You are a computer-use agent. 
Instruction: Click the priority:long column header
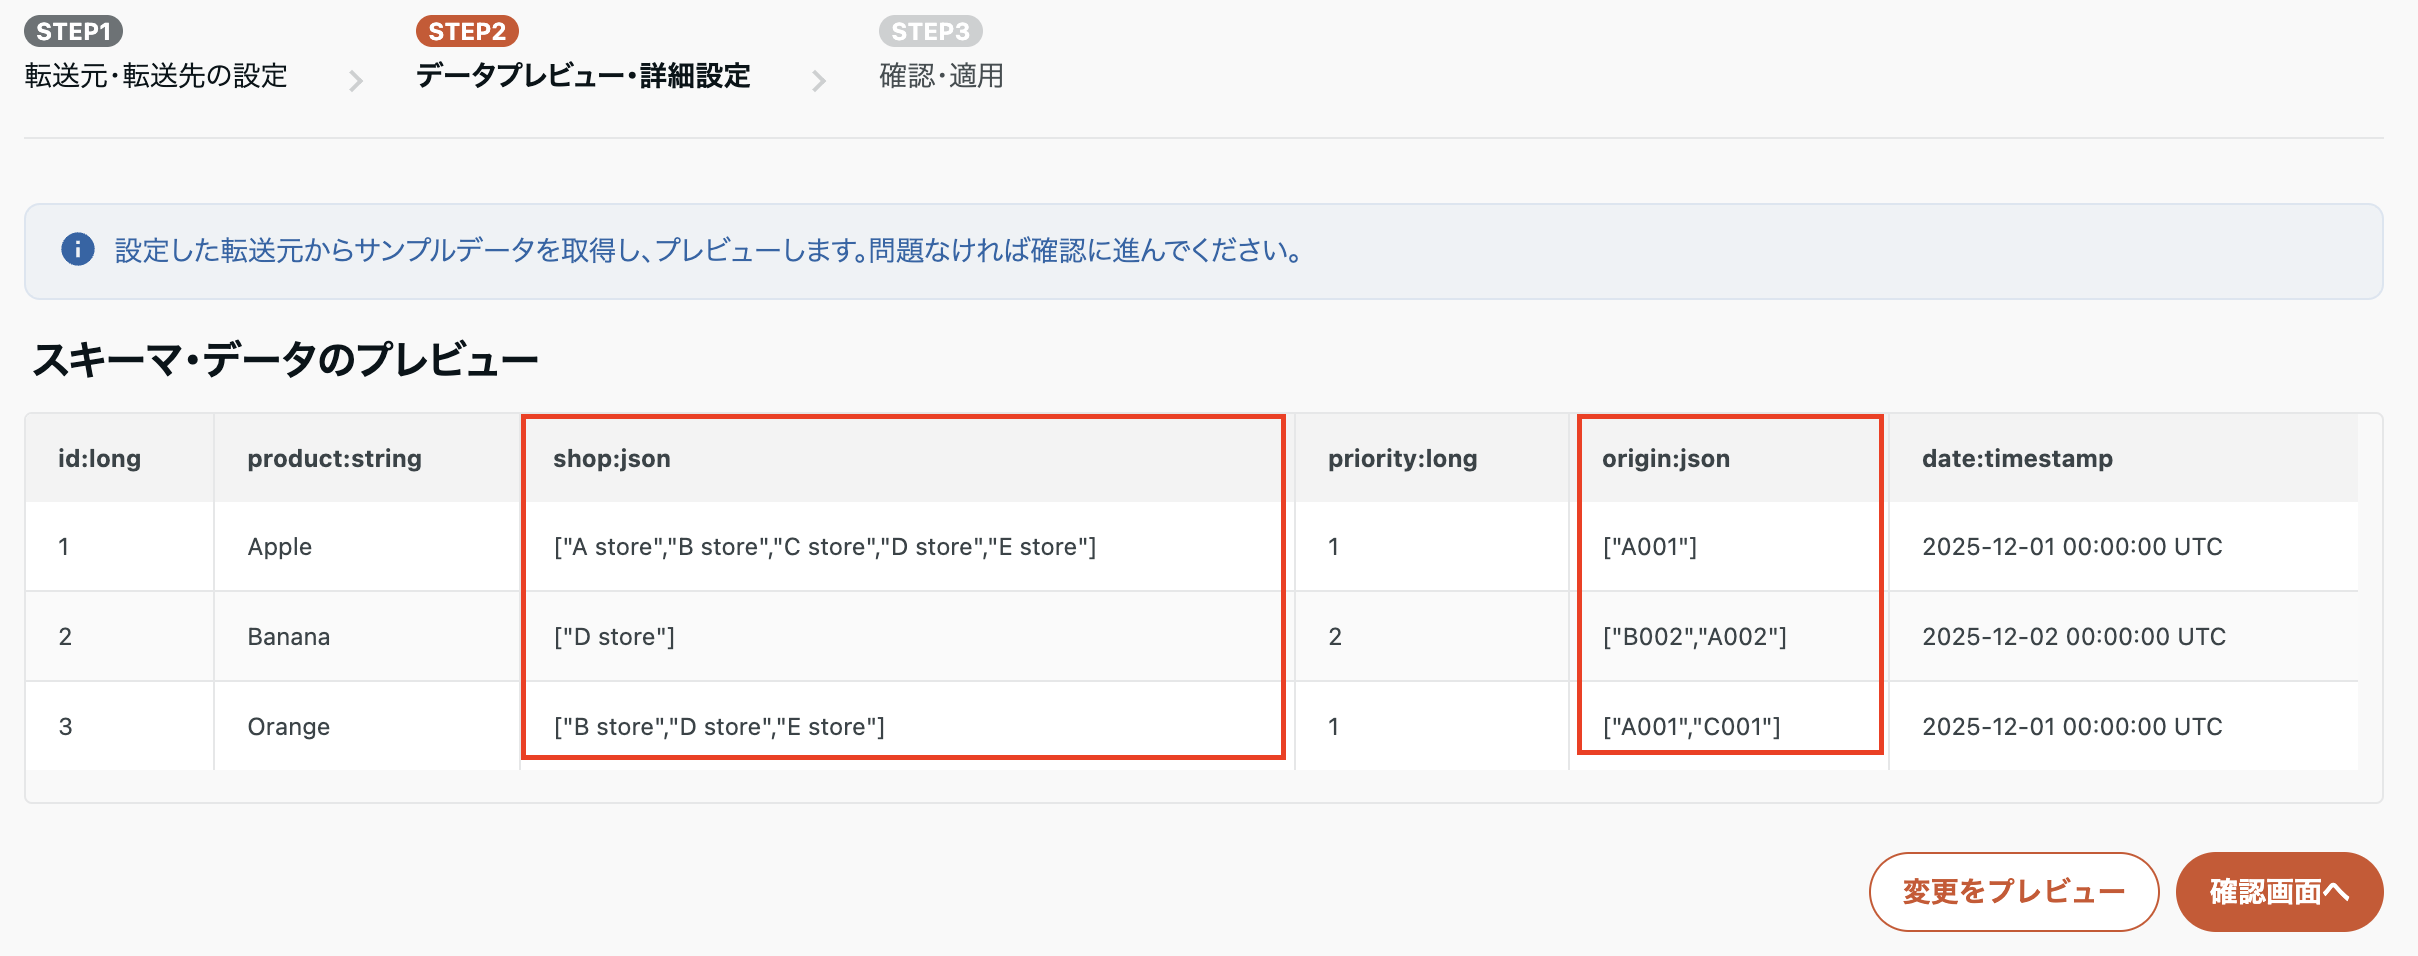tap(1402, 459)
